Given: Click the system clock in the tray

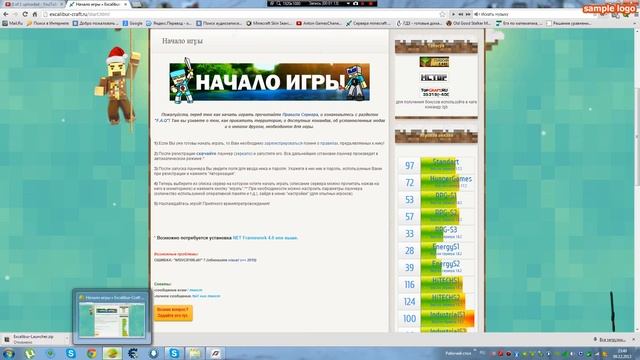Looking at the screenshot, I should [622, 353].
